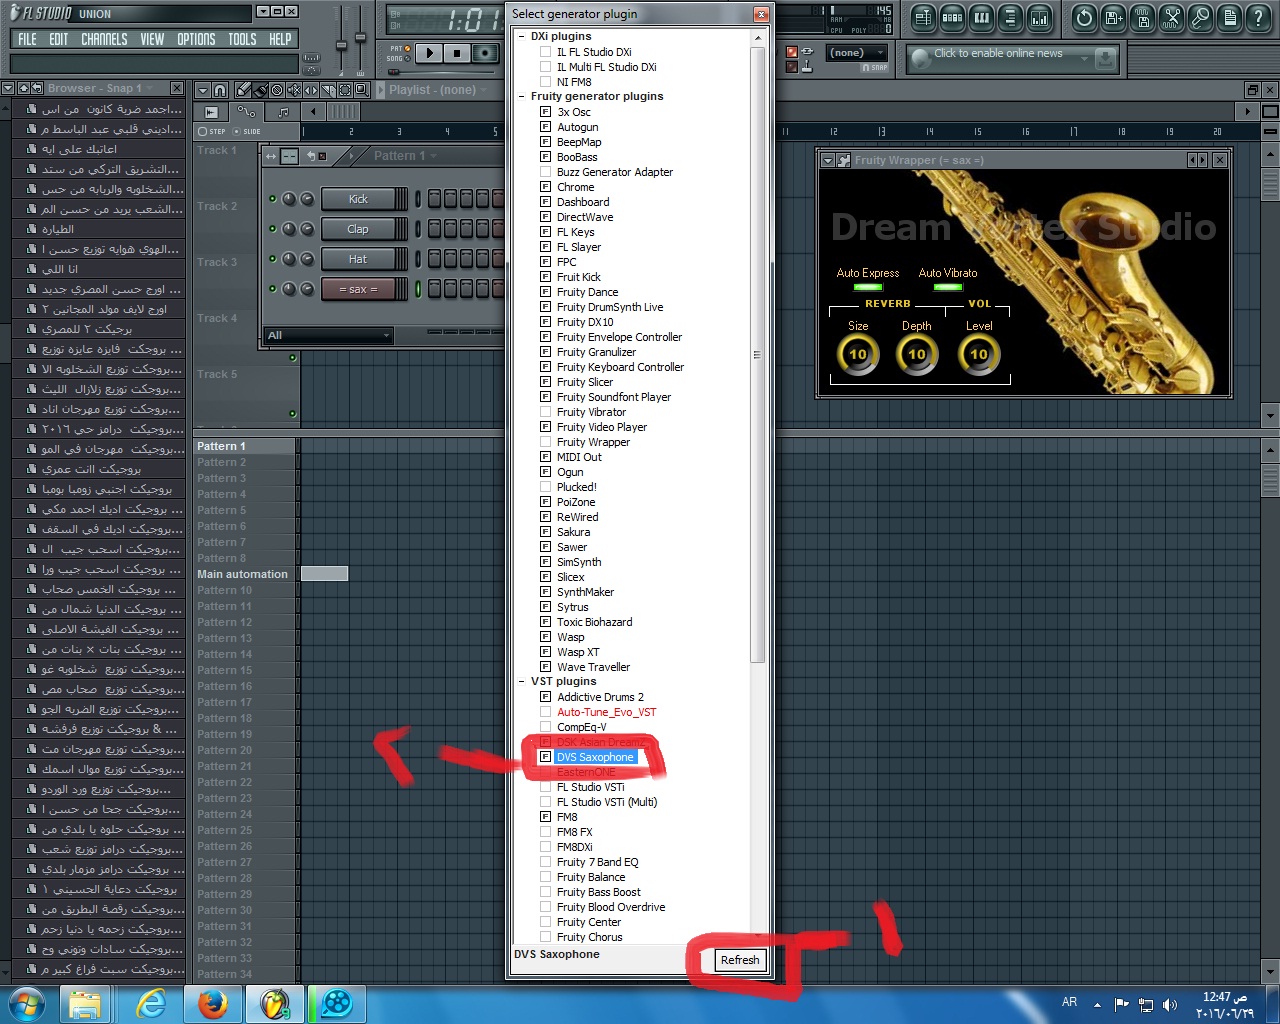
Task: Toggle the 3x Osc favorite checkbox
Action: point(545,112)
